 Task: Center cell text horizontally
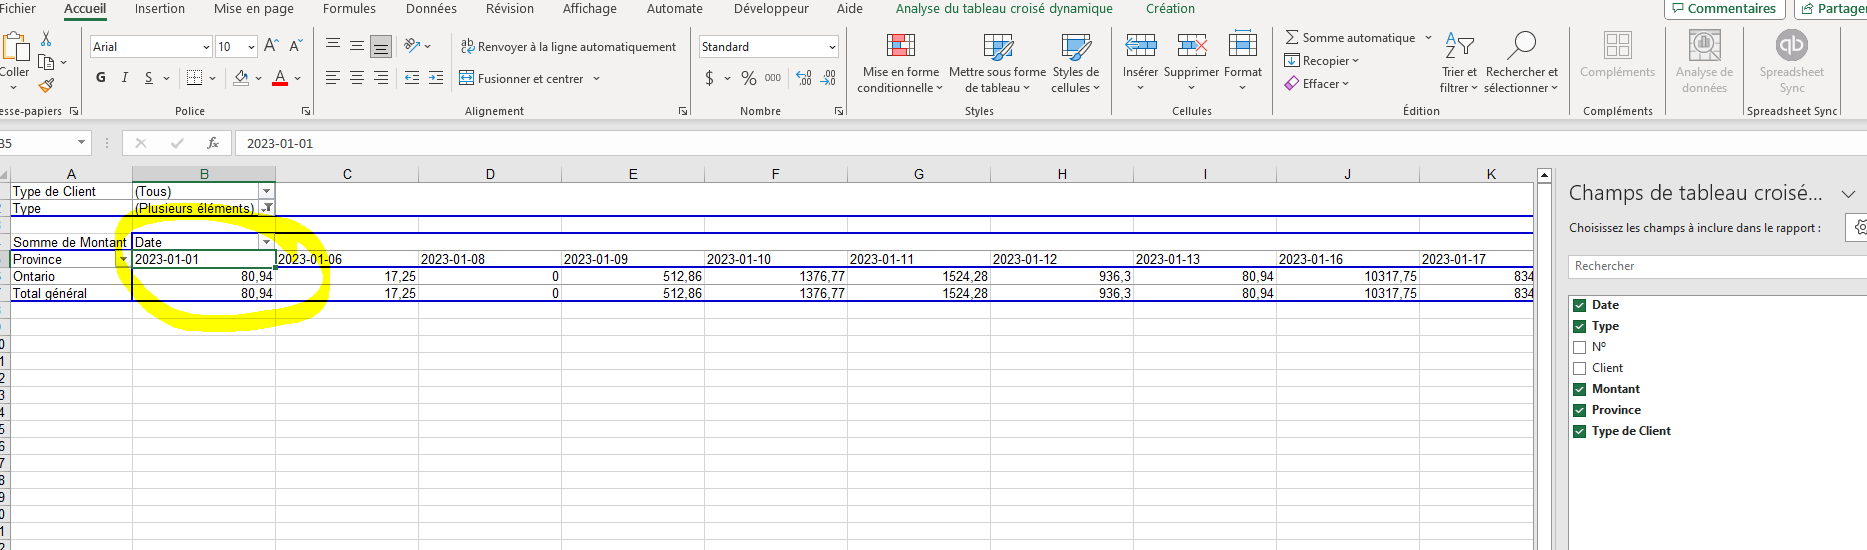point(357,78)
